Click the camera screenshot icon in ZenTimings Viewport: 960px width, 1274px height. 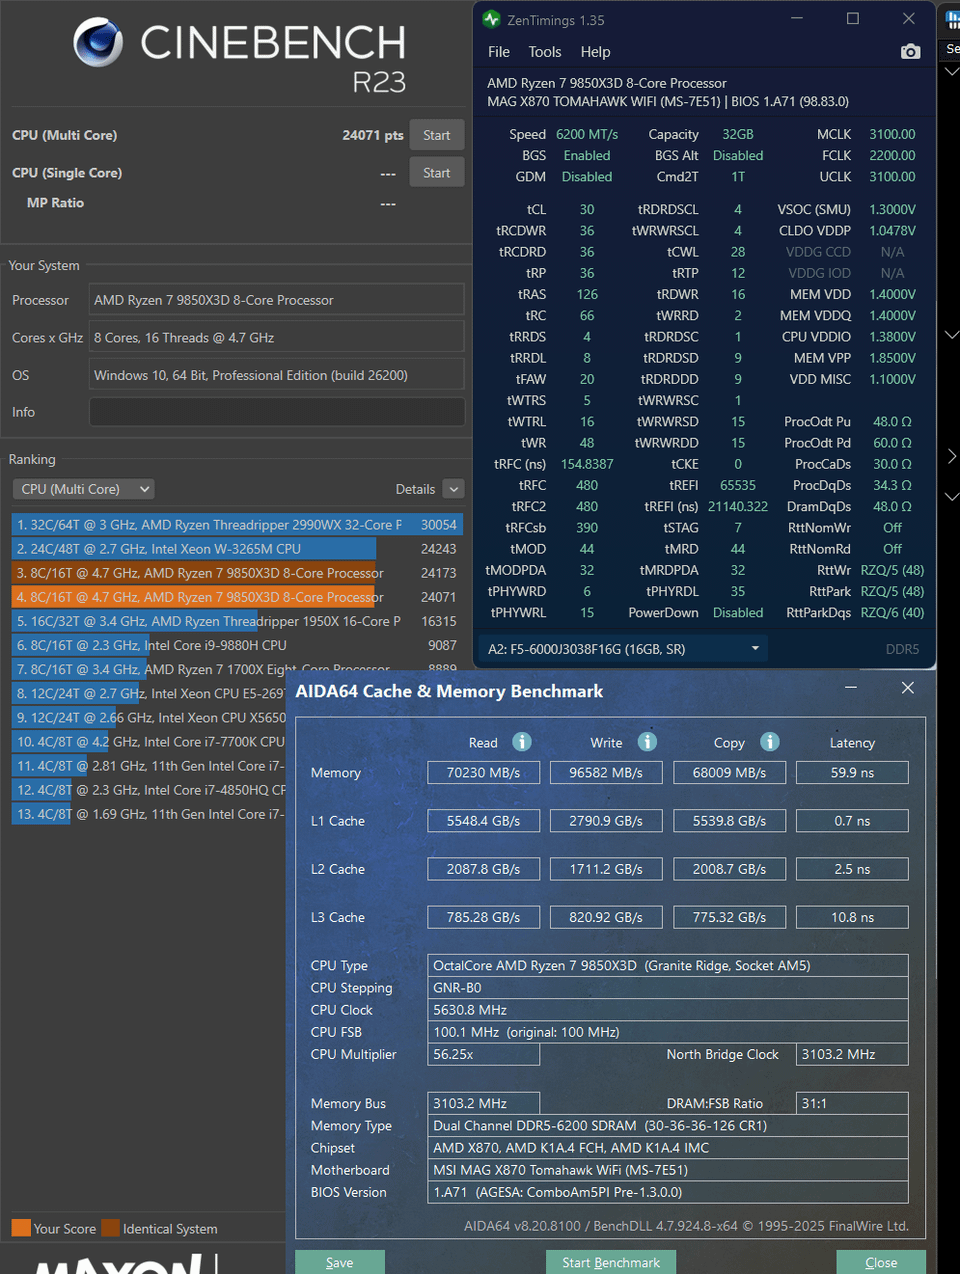(x=910, y=52)
